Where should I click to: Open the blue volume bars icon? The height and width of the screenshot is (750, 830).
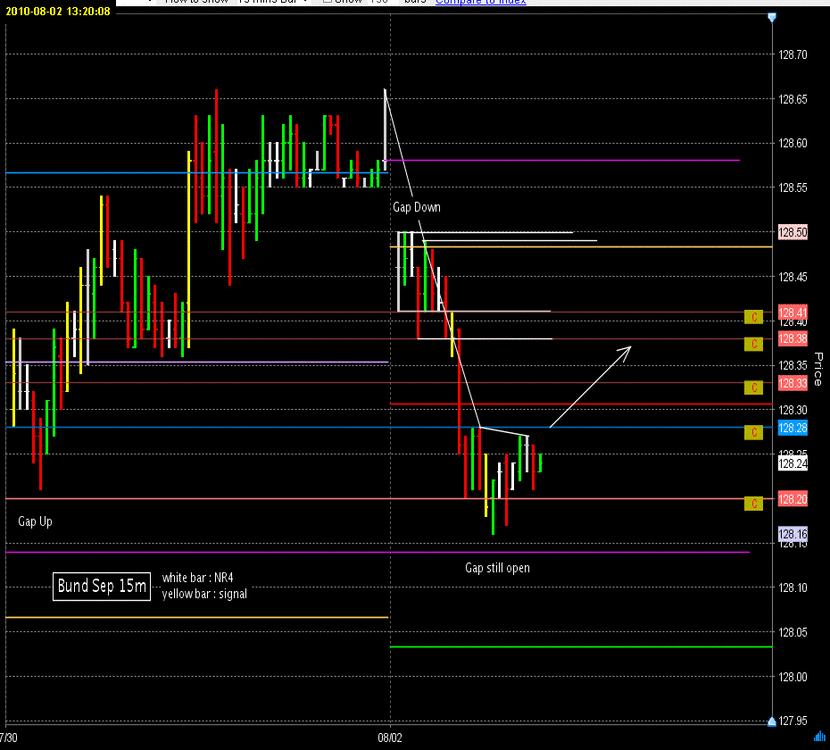pos(820,736)
